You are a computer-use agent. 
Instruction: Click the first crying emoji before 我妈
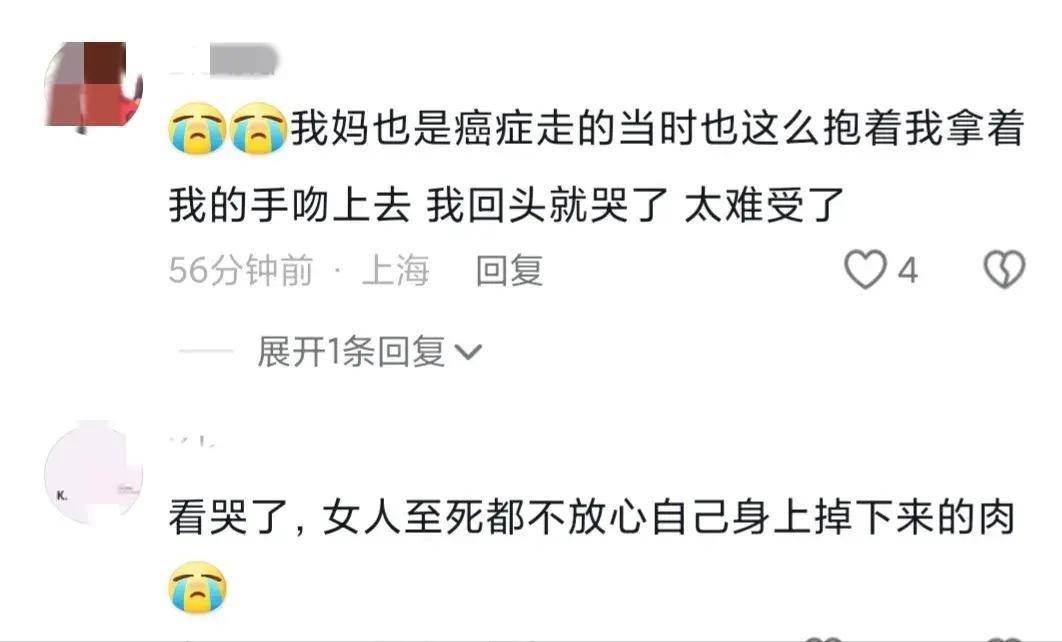click(197, 129)
